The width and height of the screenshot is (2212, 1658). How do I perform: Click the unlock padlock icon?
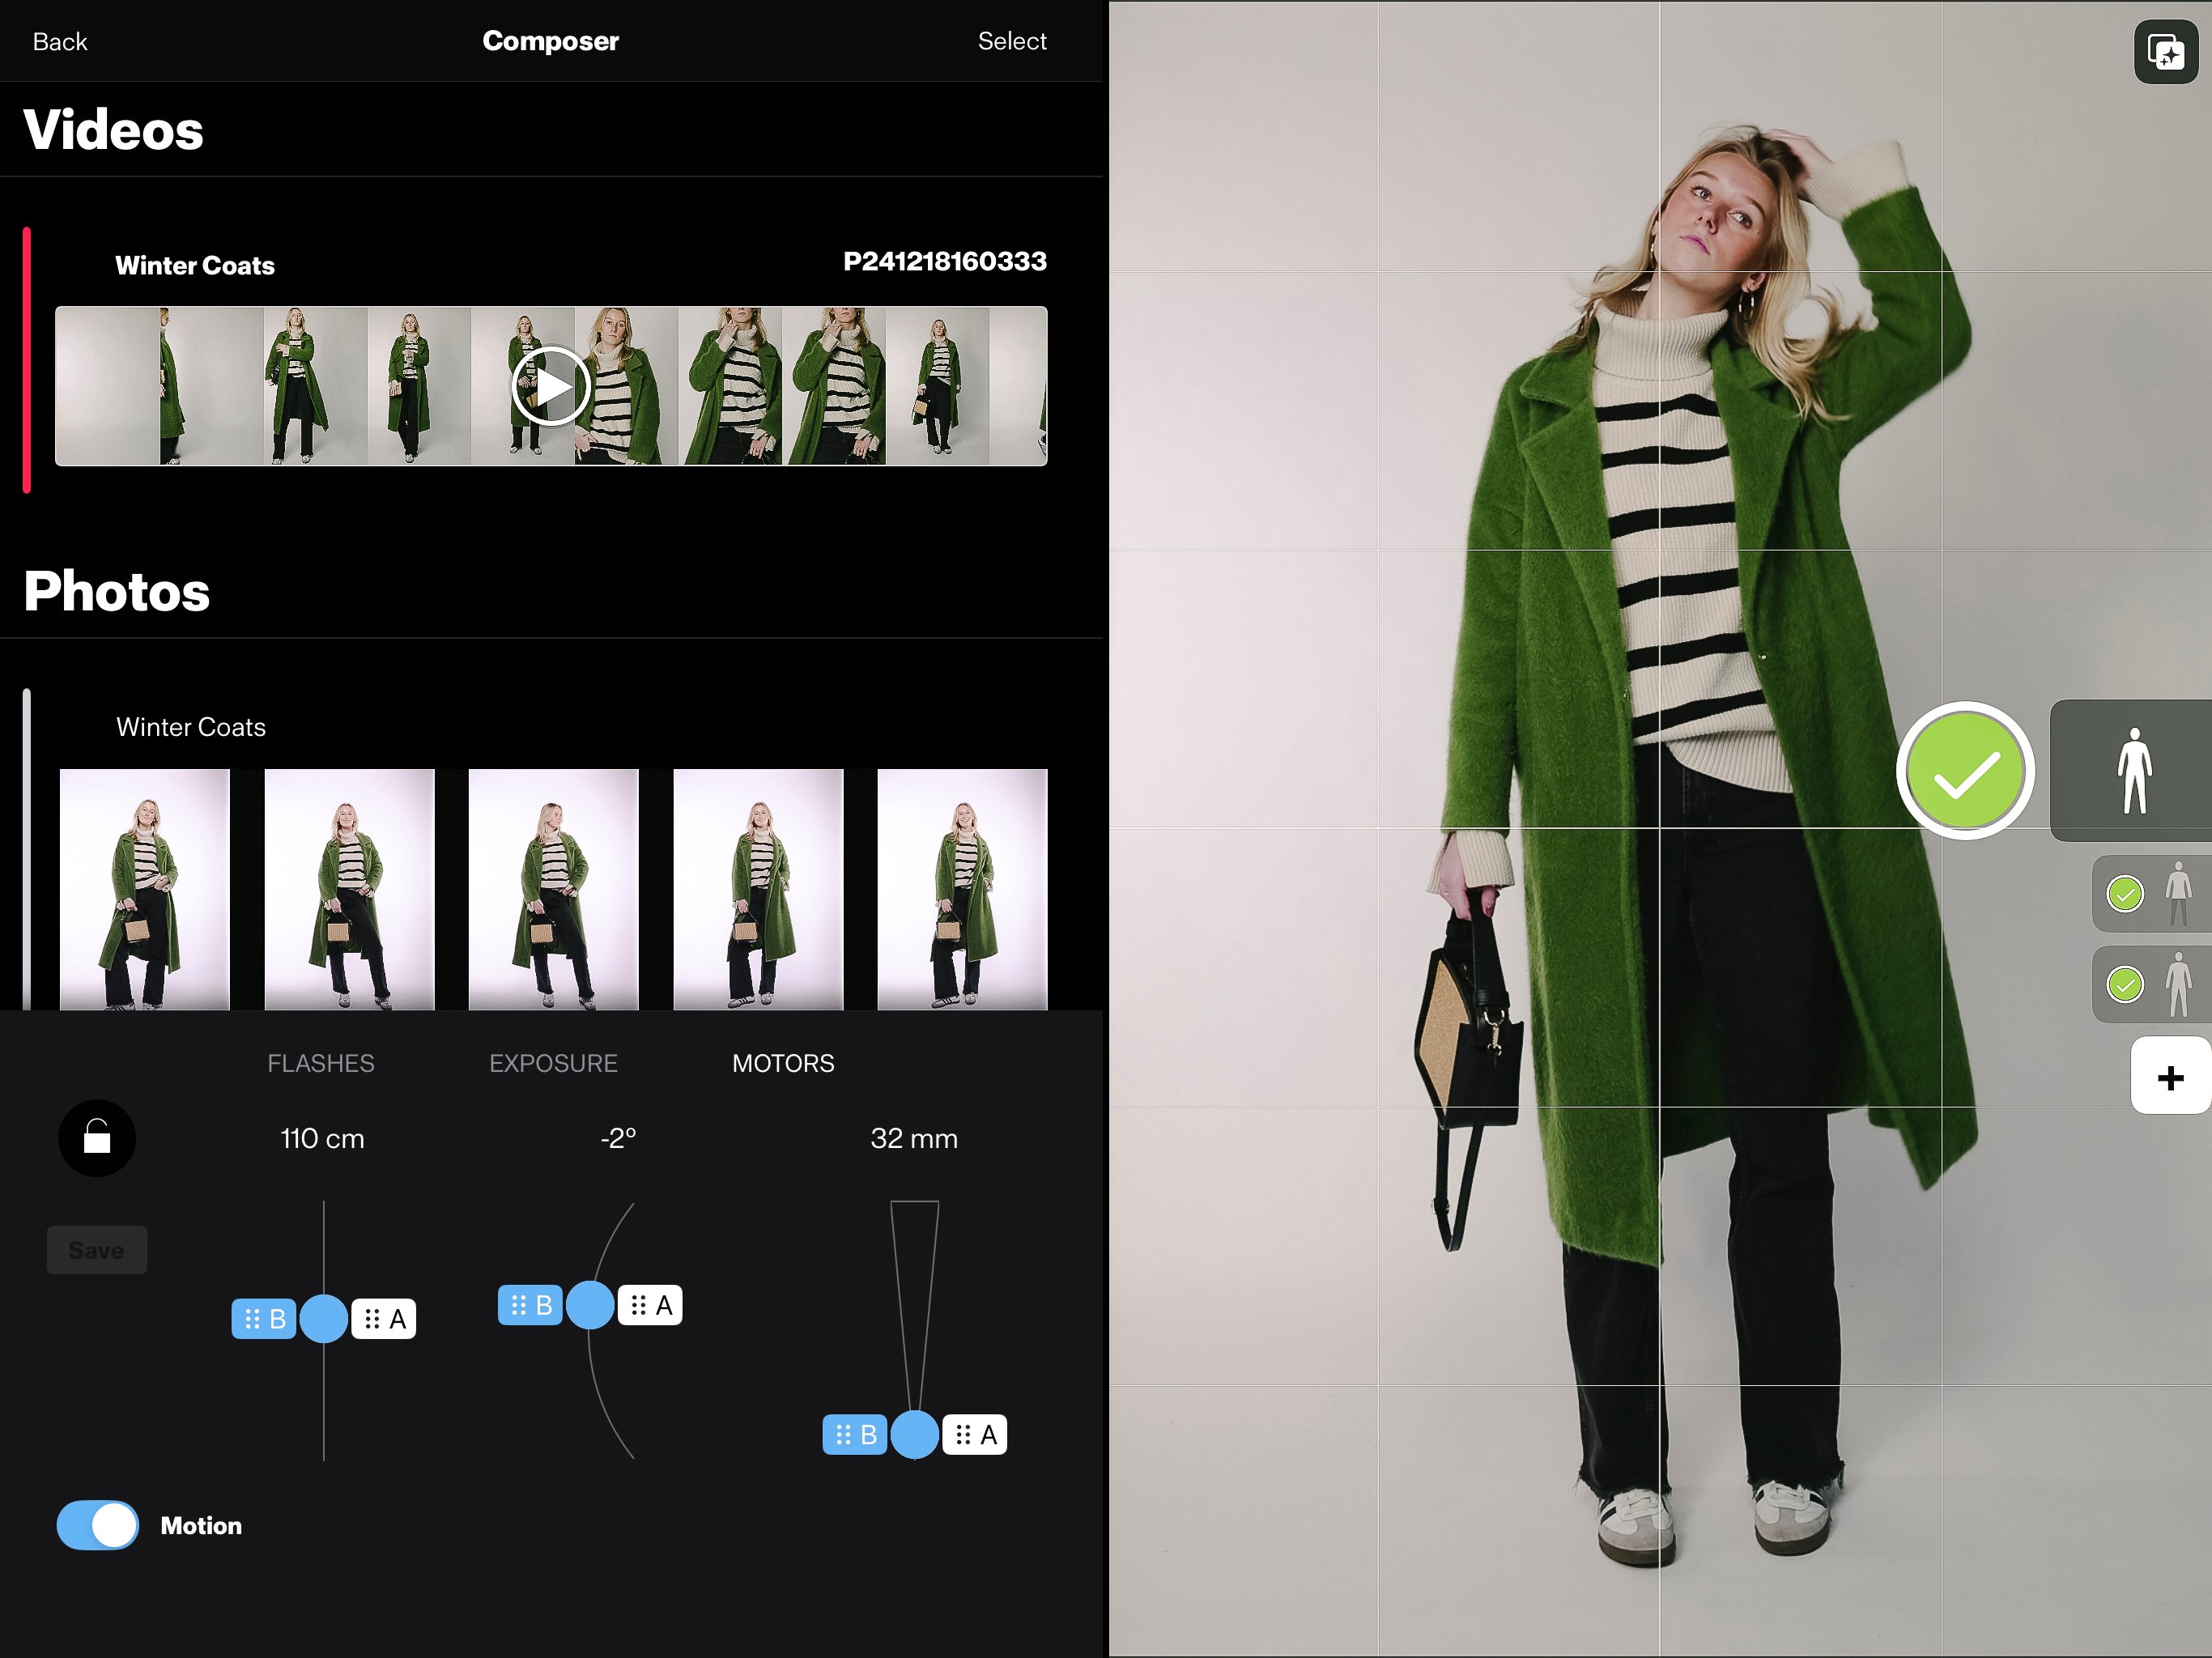pos(97,1138)
